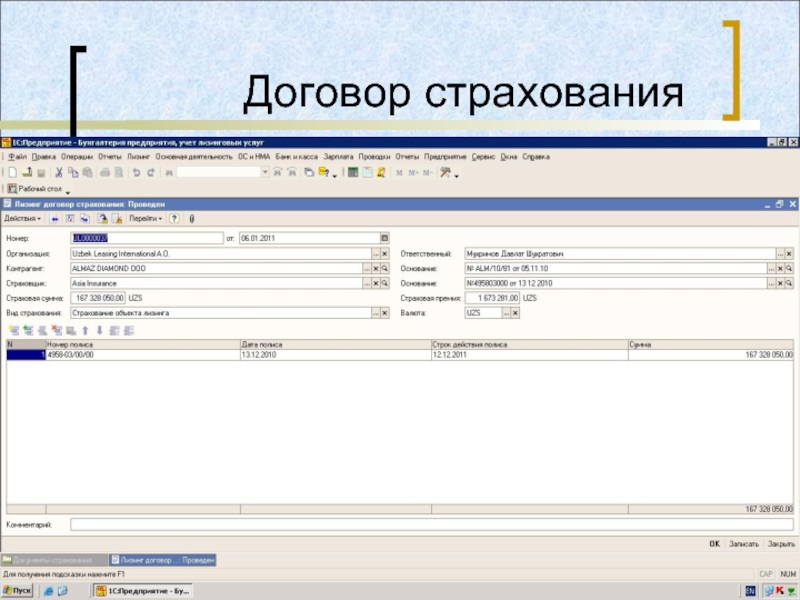Click the help question mark in document toolbar

tap(174, 218)
